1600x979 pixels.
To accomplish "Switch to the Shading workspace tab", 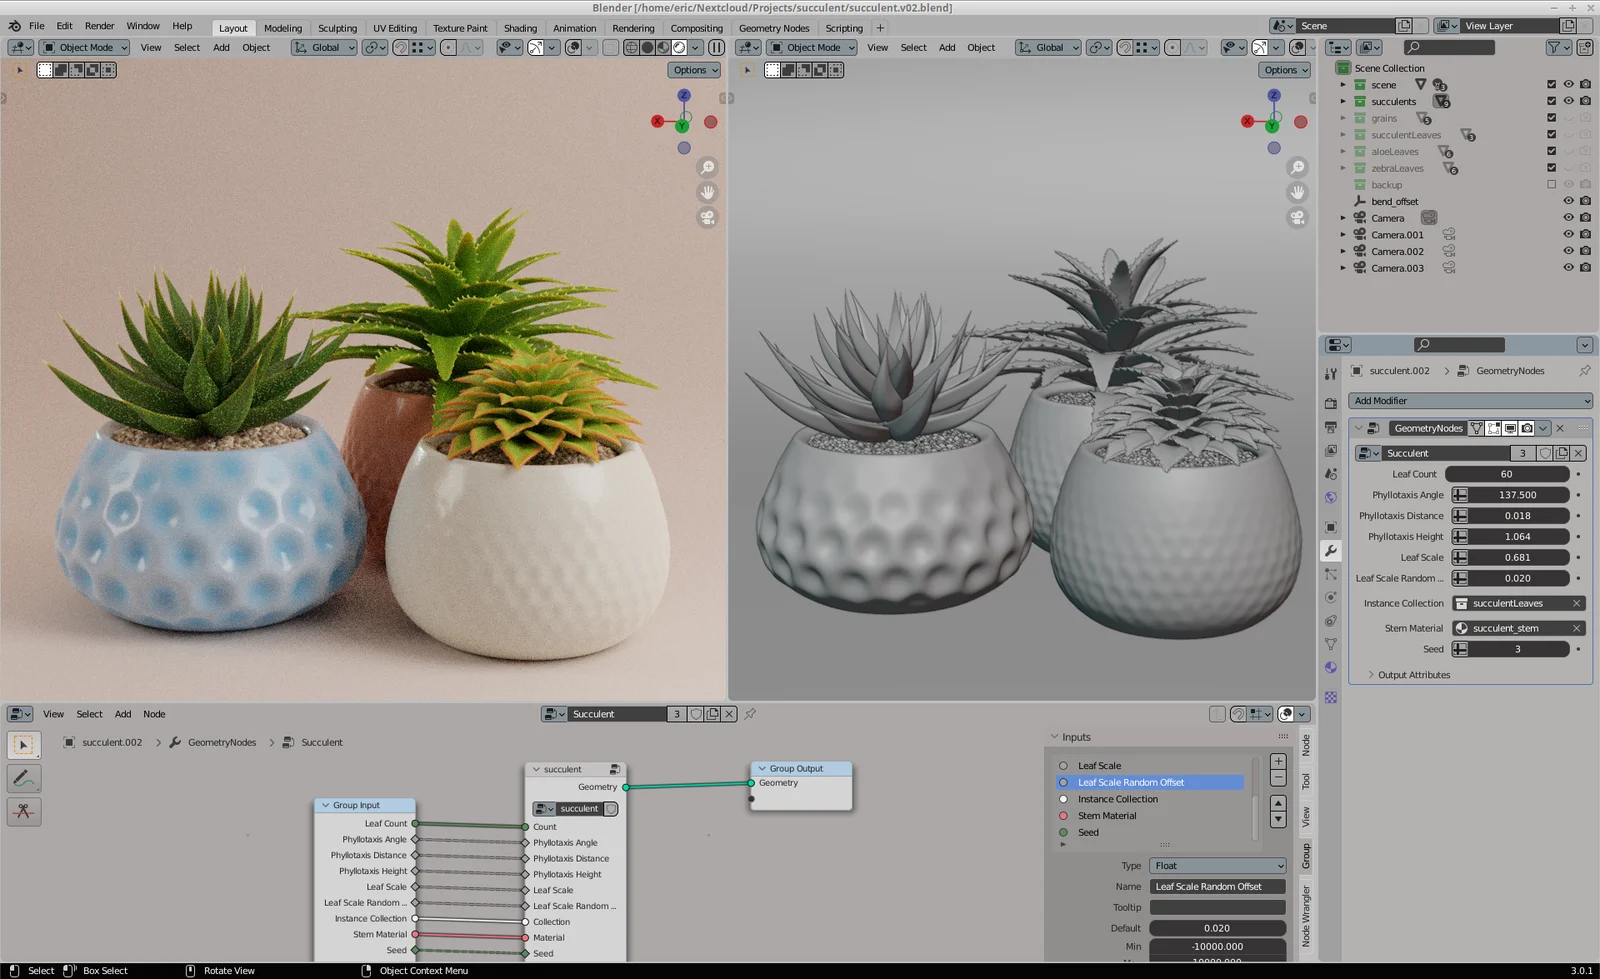I will (520, 28).
